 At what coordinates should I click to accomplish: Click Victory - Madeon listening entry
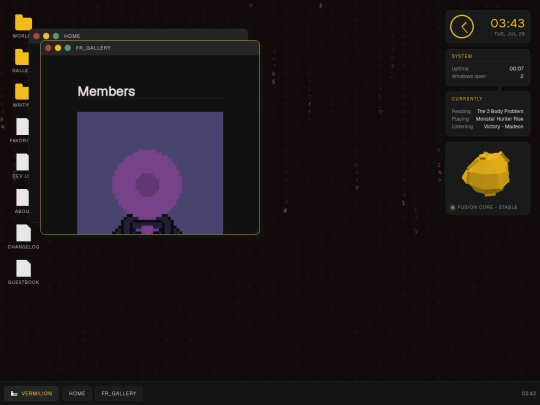pos(503,126)
